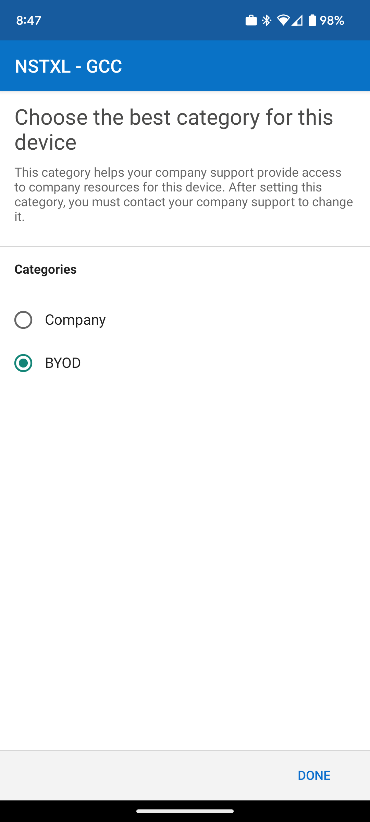Screen dimensions: 370x822
Task: Tap the Company category label
Action: tap(75, 320)
